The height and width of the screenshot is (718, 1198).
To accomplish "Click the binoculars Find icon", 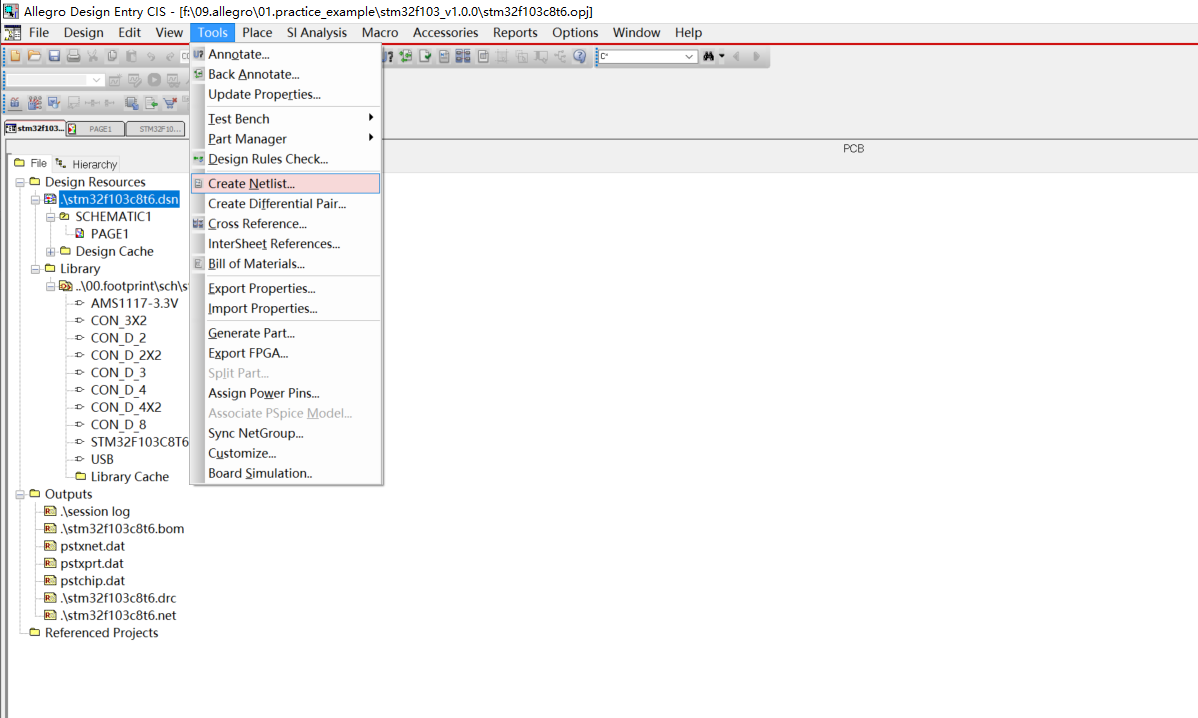I will [x=708, y=57].
